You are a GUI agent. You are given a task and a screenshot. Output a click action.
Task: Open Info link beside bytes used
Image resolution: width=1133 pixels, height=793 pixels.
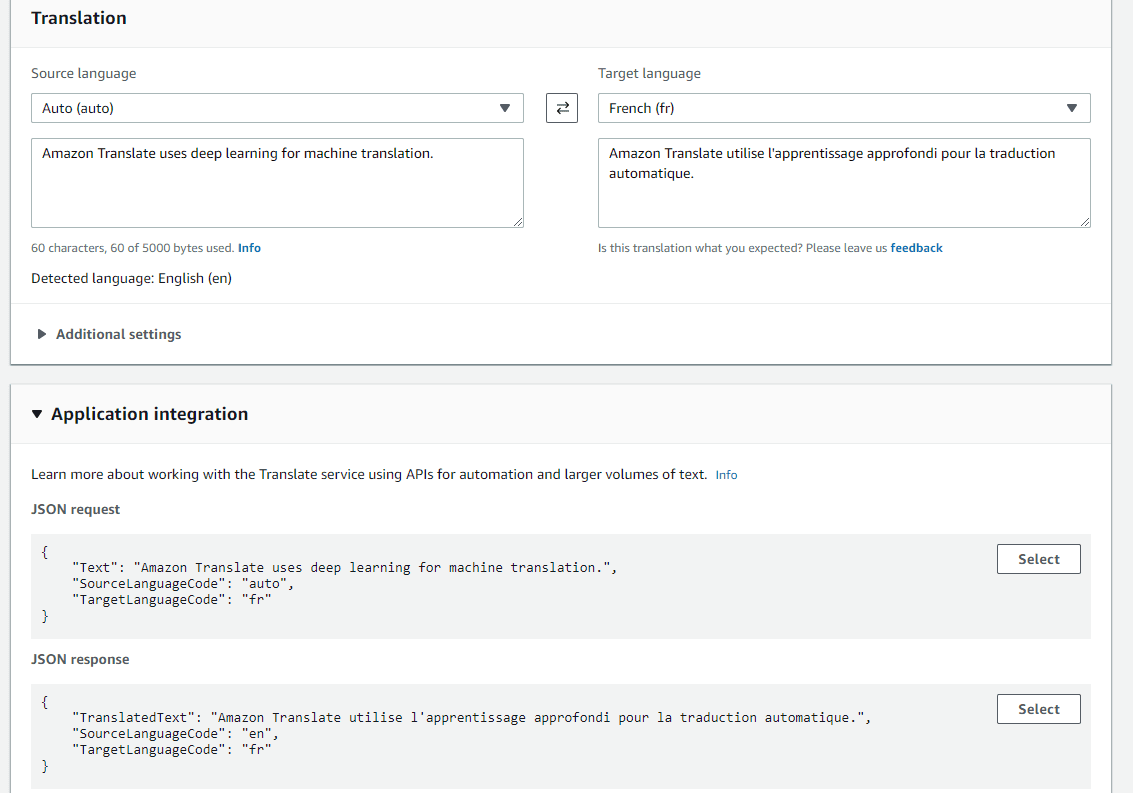click(x=249, y=248)
